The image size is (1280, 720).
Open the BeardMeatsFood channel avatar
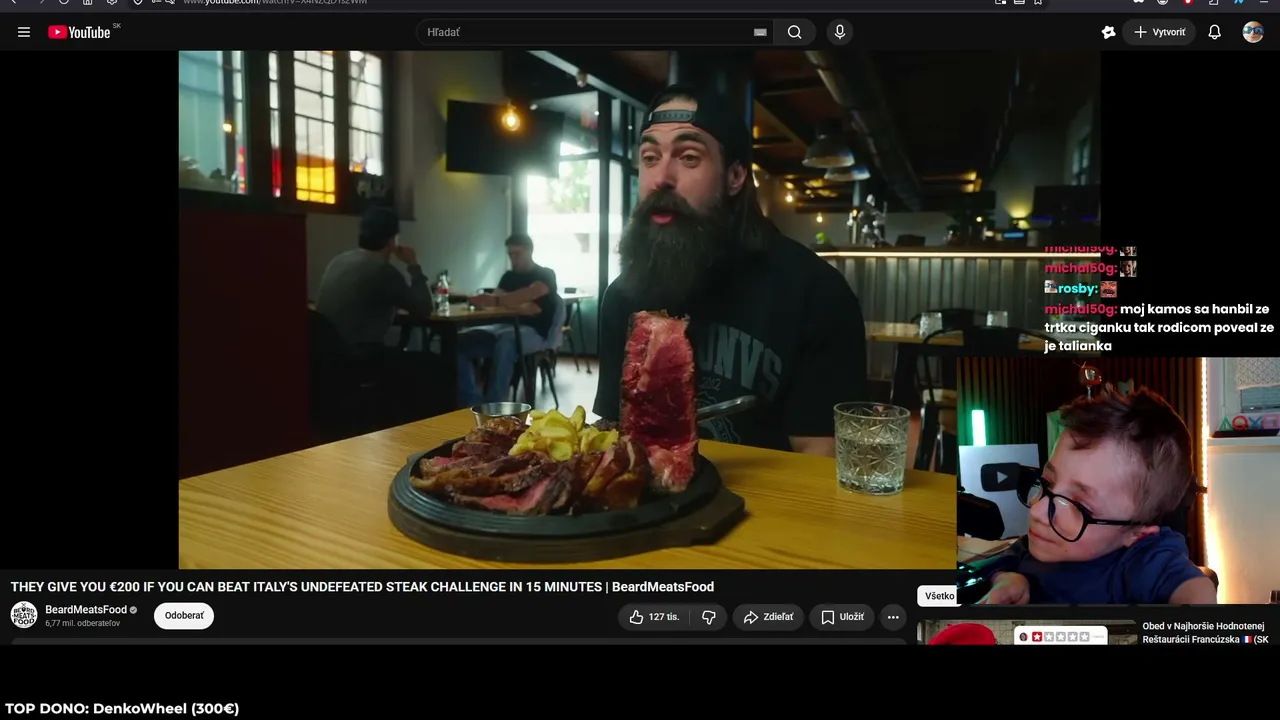[x=24, y=615]
